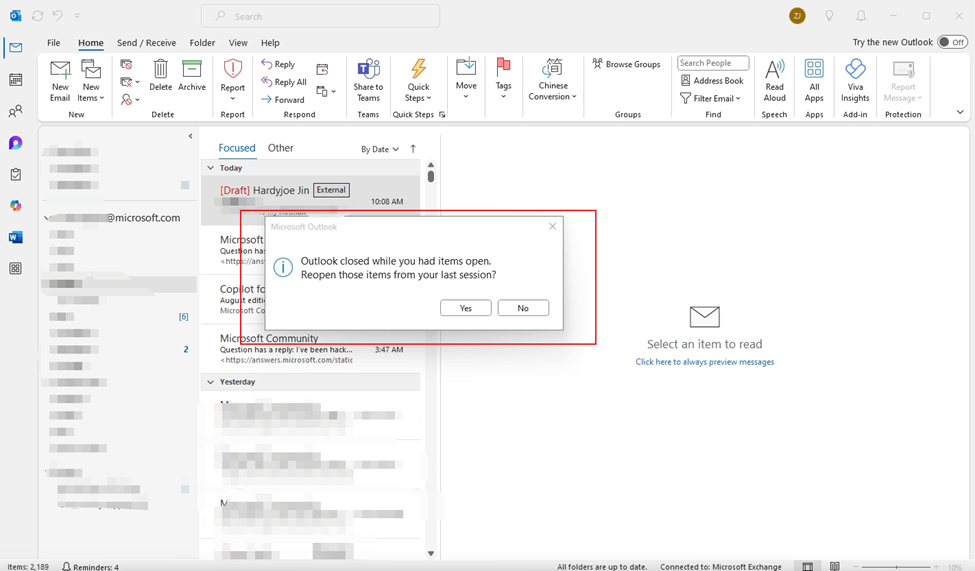
Task: Switch to Other inbox tab
Action: 280,148
